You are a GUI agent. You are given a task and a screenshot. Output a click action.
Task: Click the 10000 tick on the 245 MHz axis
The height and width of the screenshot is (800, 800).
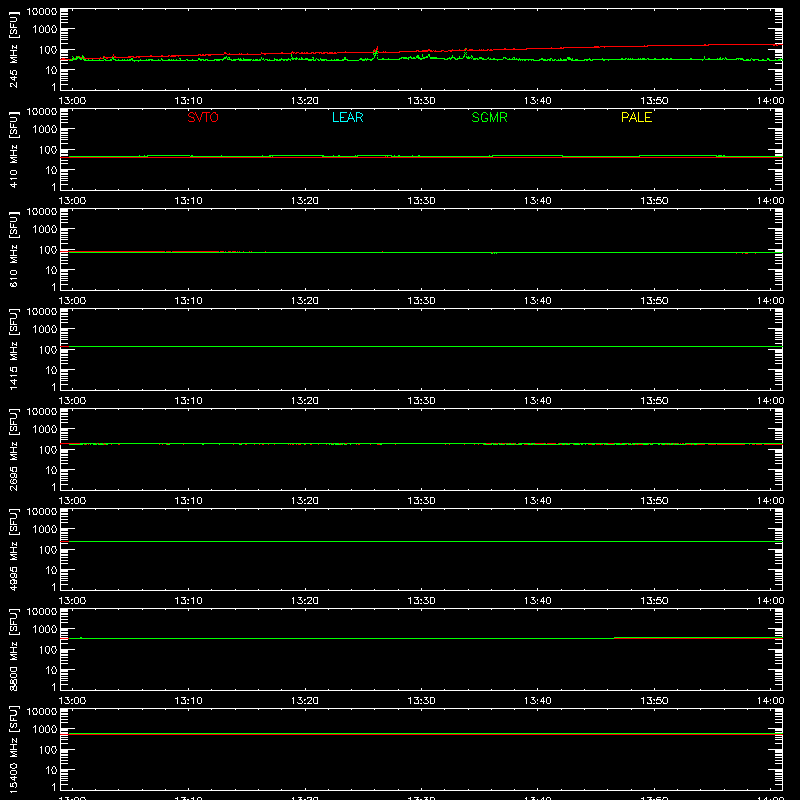42,12
